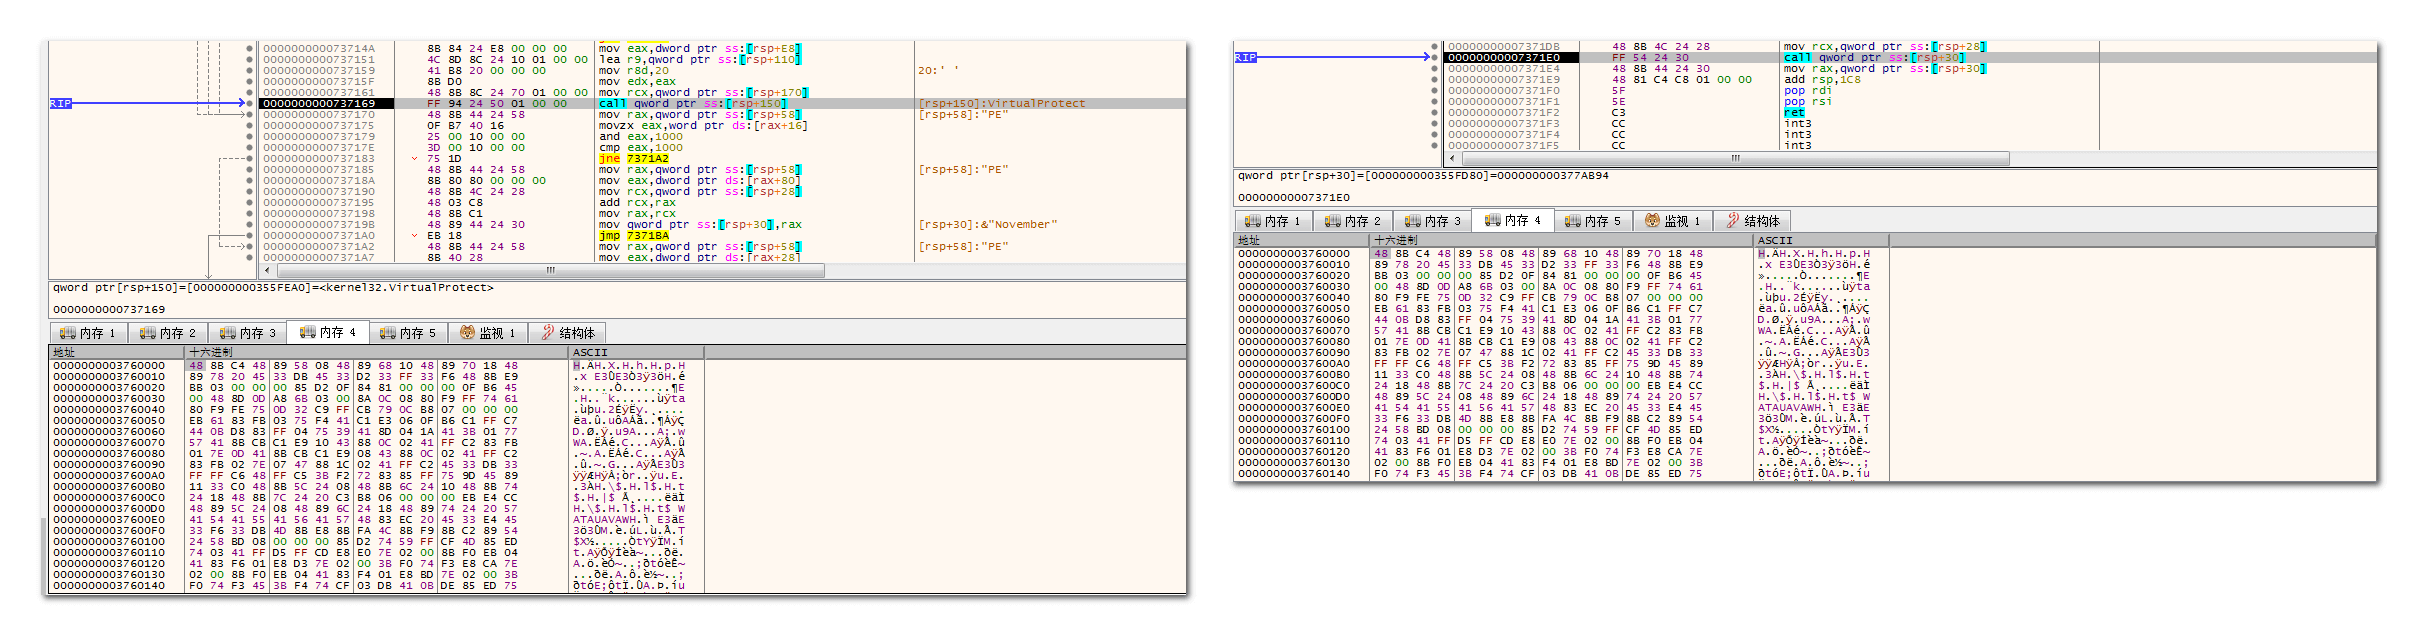This screenshot has width=2419, height=637.
Task: Toggle breakpoint dot at address 0000000000737161
Action: click(250, 92)
